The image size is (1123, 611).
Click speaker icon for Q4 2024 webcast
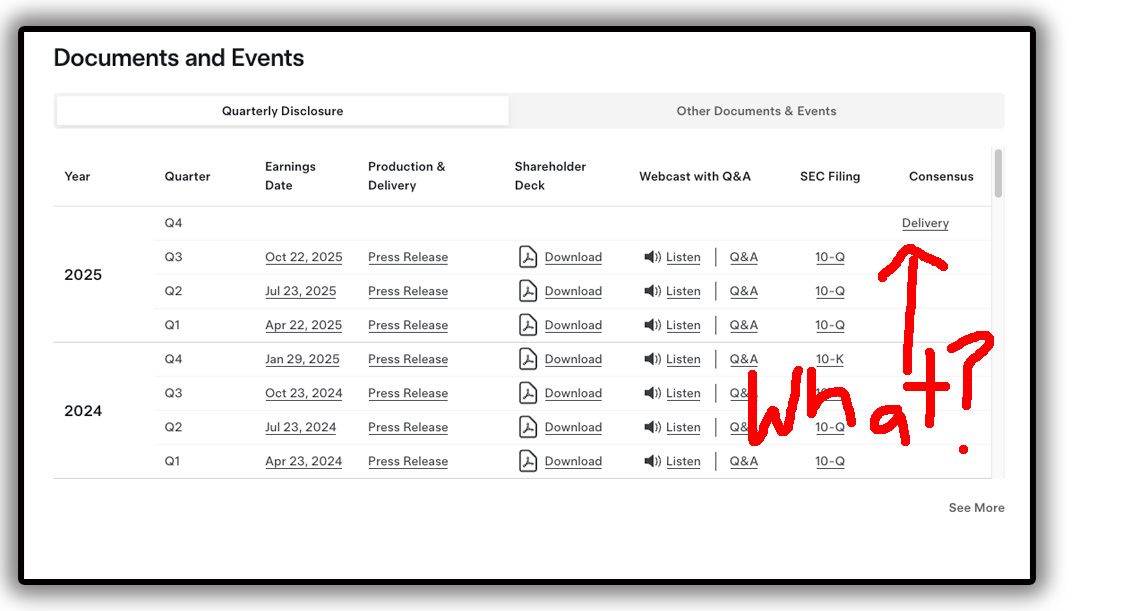click(x=652, y=359)
